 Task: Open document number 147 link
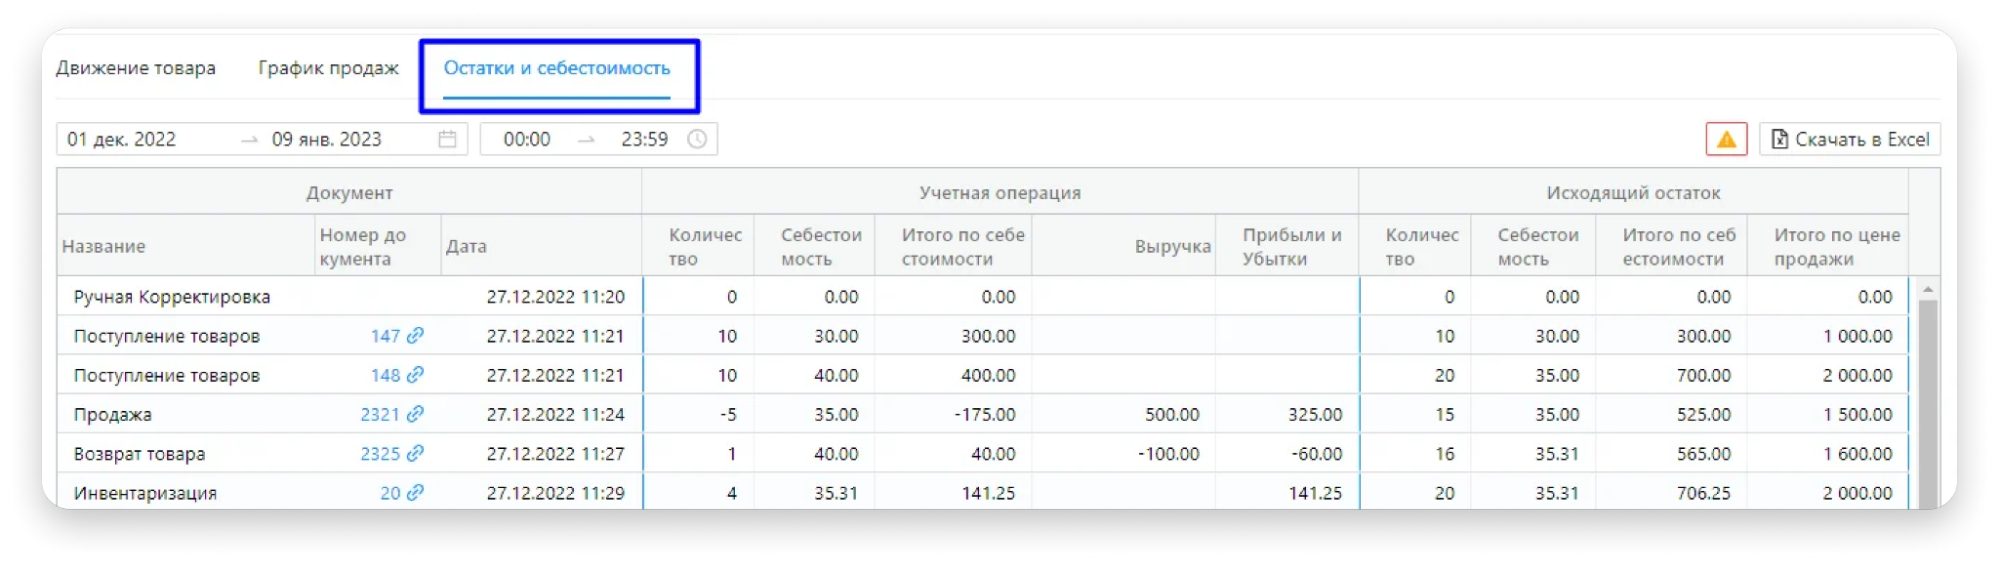(385, 336)
